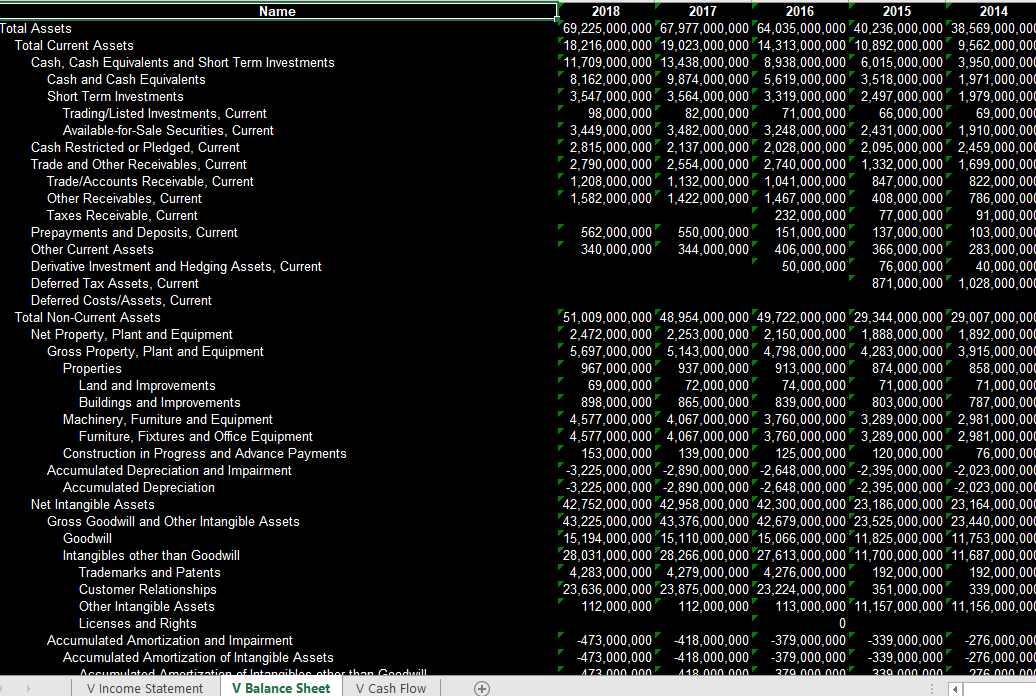Select the Cash and Cash Equivalents label

point(126,79)
